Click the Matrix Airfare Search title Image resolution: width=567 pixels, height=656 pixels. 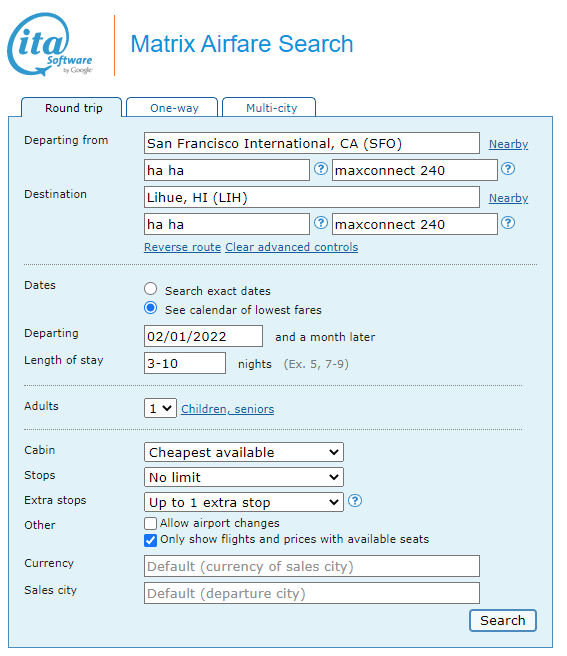(242, 44)
